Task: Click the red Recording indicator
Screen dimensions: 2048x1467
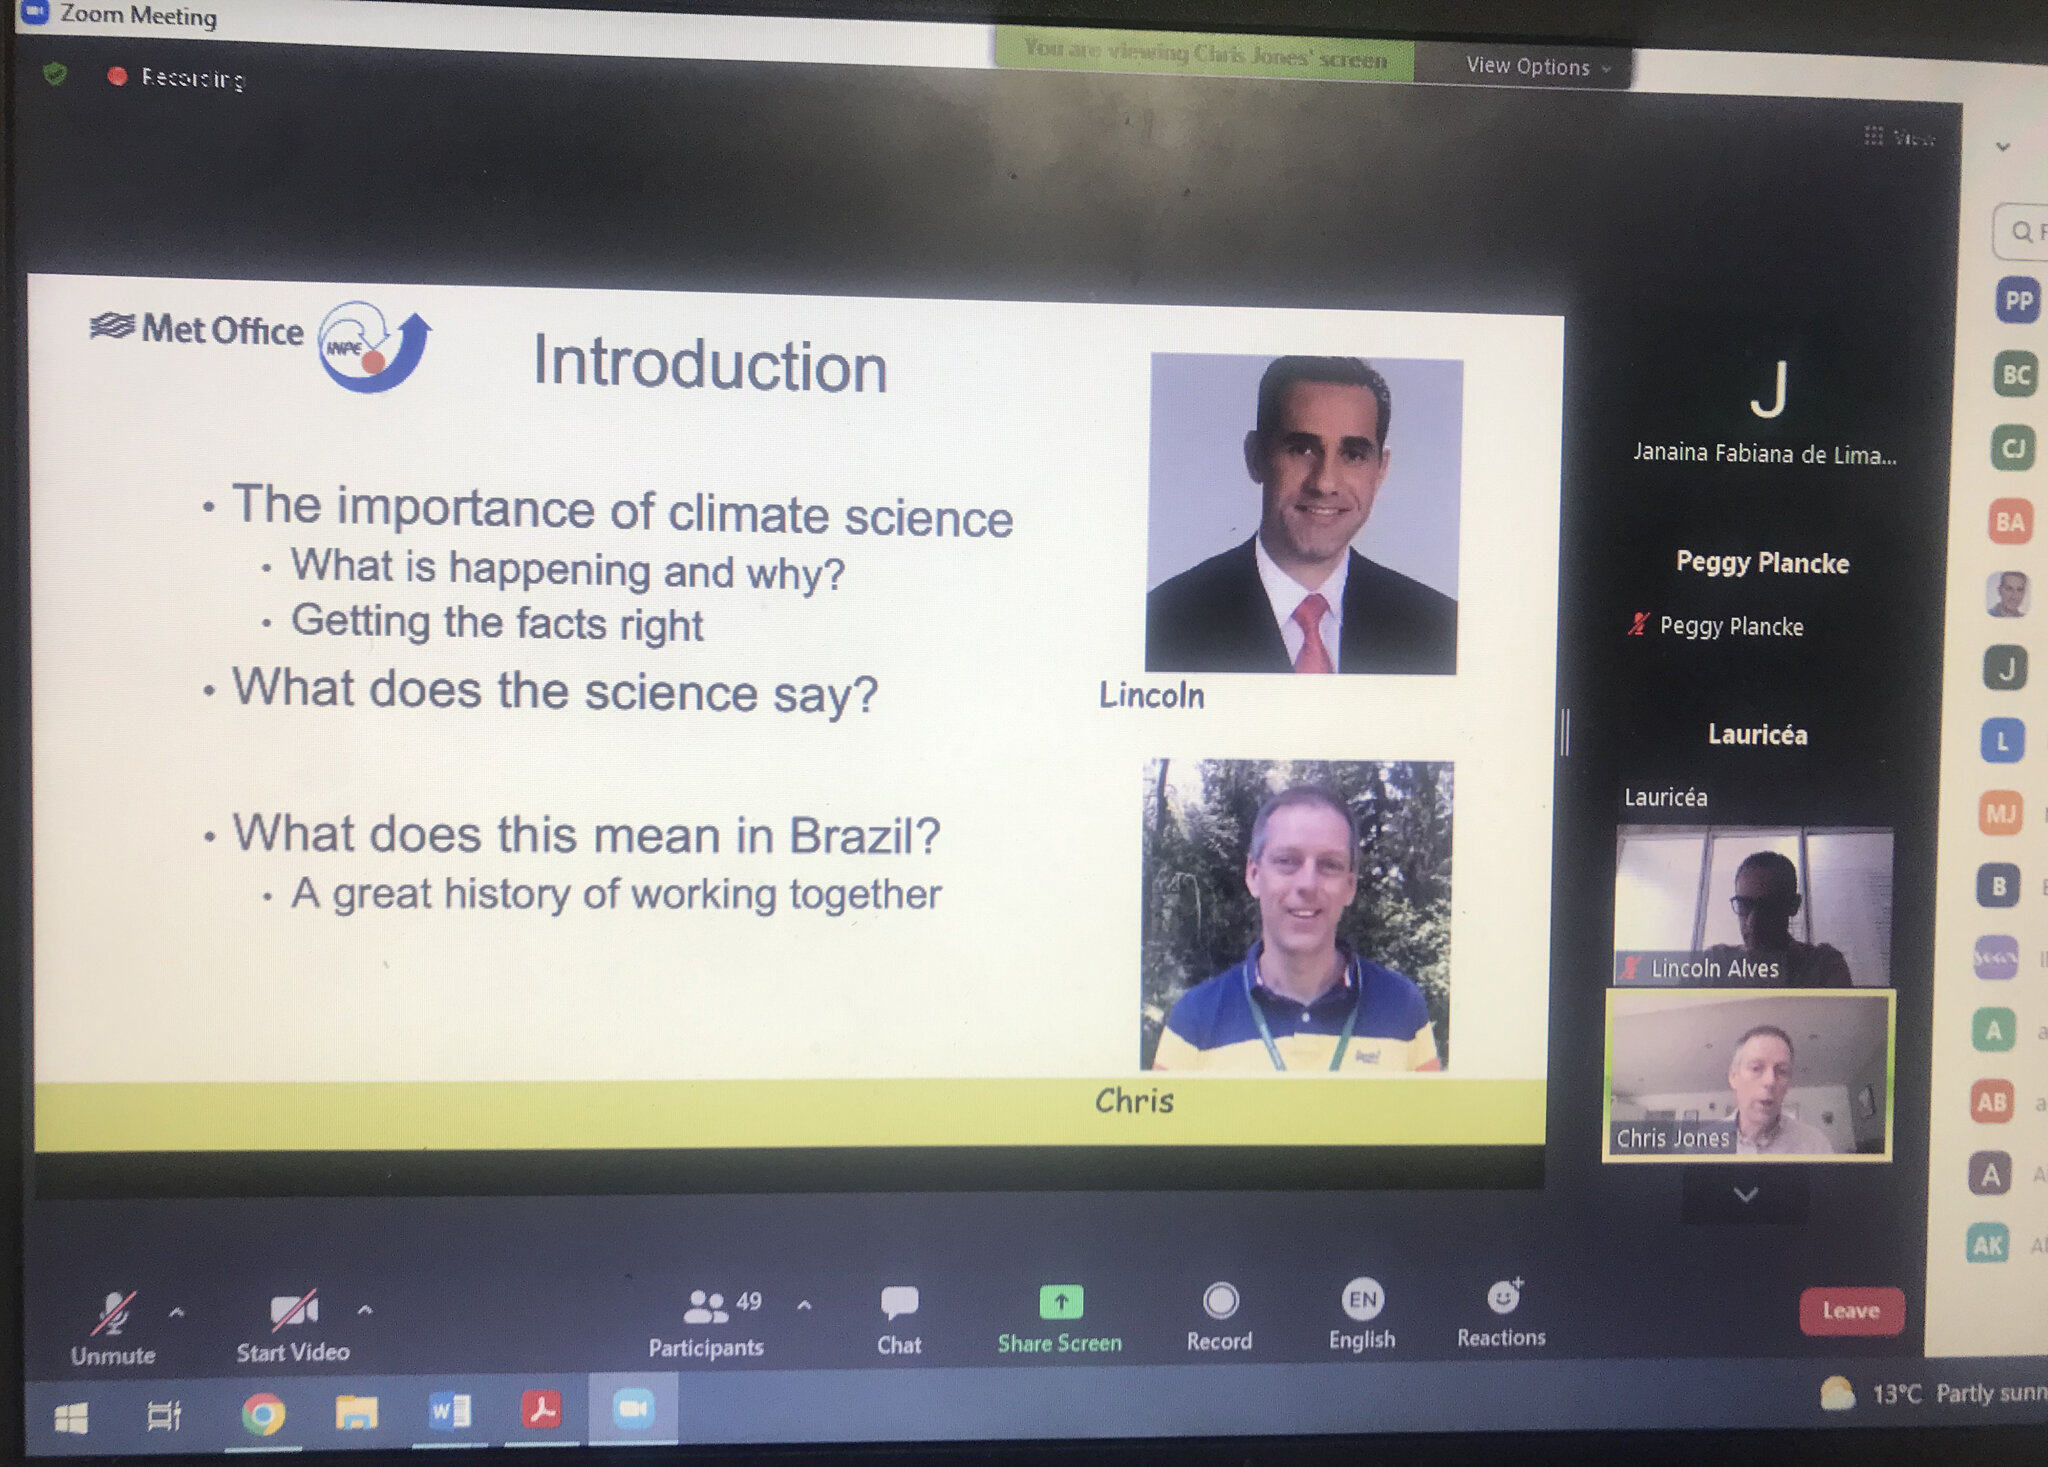Action: (177, 77)
